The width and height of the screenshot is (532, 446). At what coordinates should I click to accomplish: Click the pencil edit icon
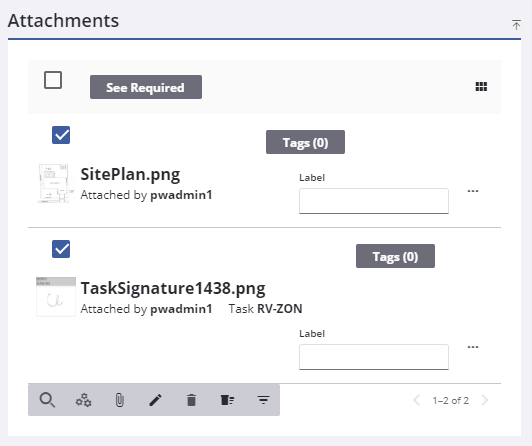point(156,400)
